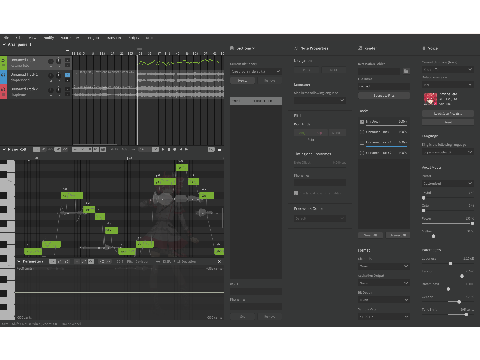Select the first highlighted Parameters toolbar icon

coord(52,262)
